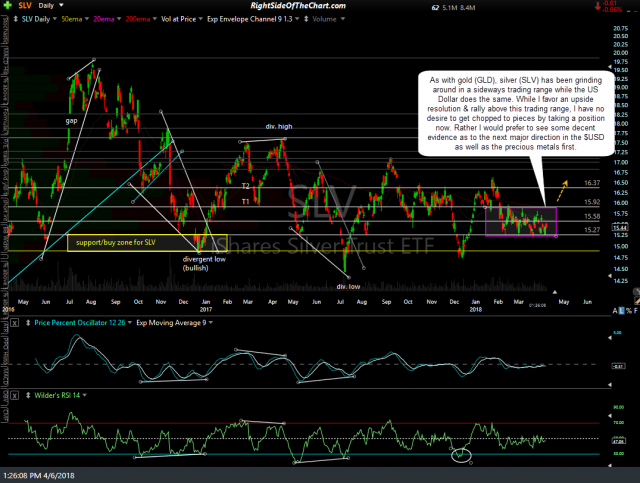Click the 20.00 price axis label
The height and width of the screenshot is (483, 640).
coord(621,53)
